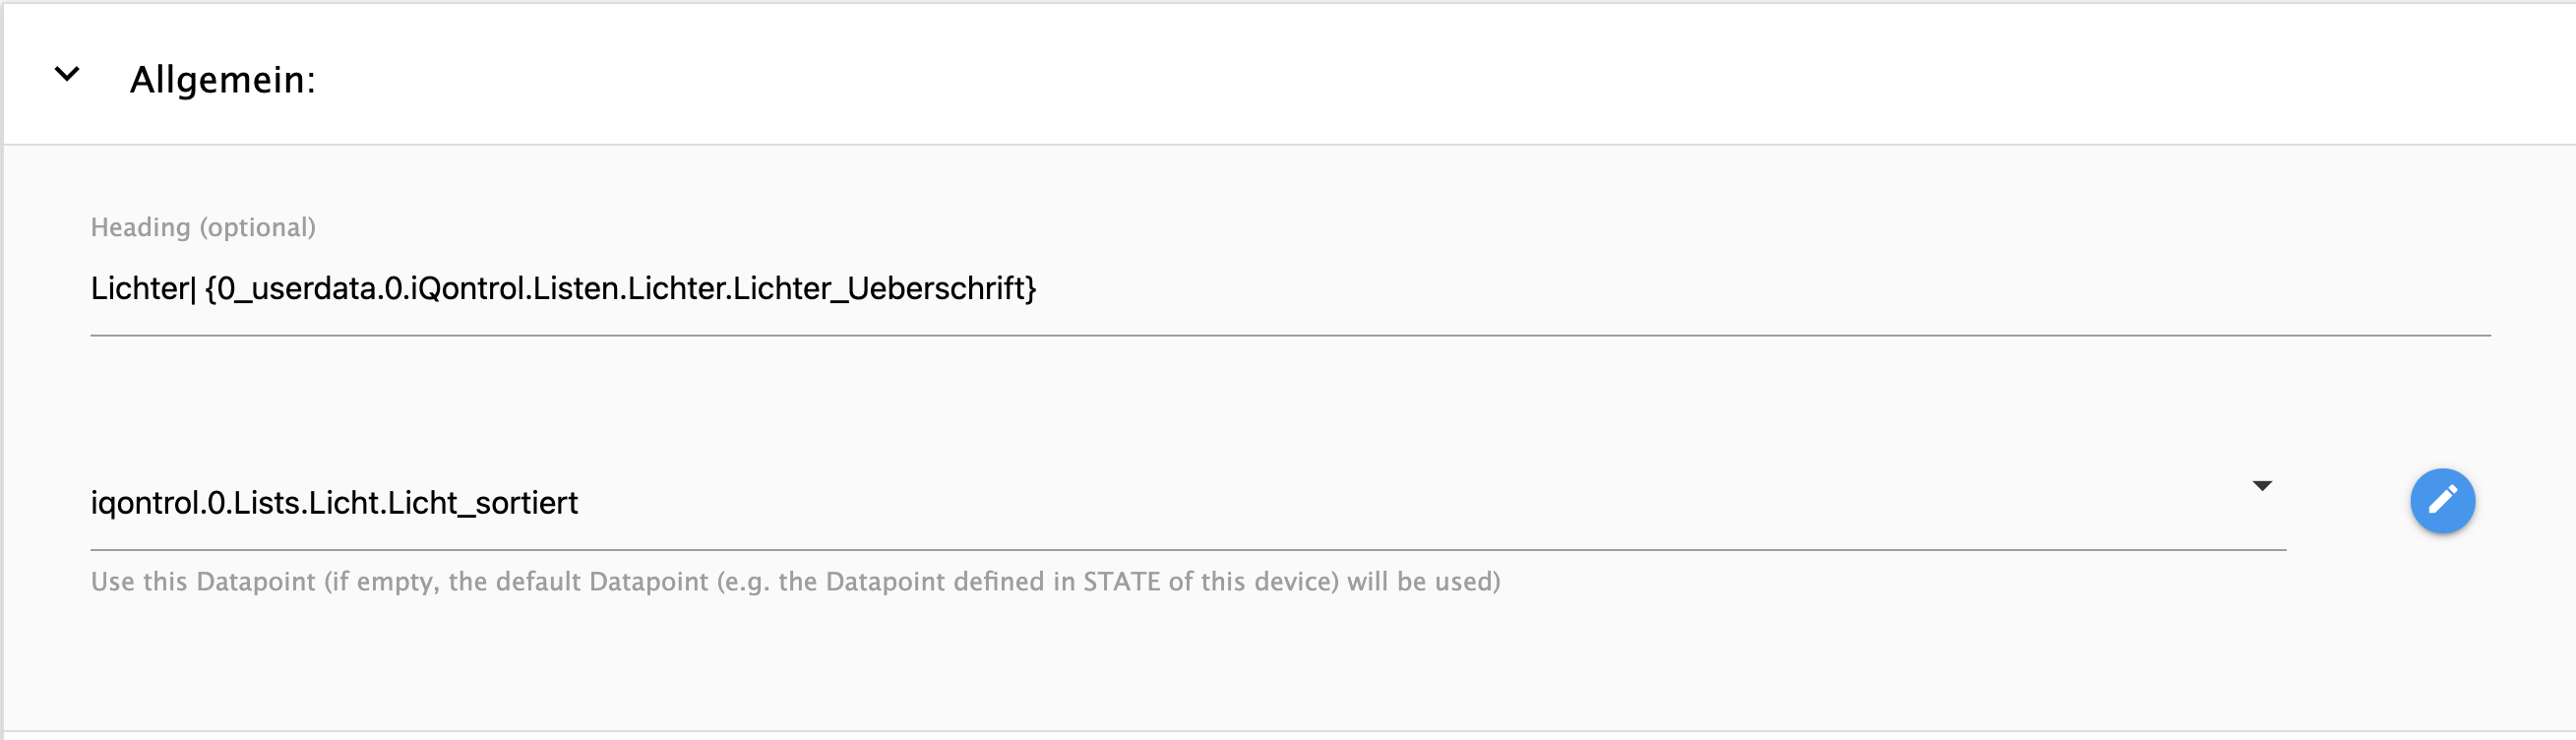Click the downward chevron beside Allgemein

[67, 74]
